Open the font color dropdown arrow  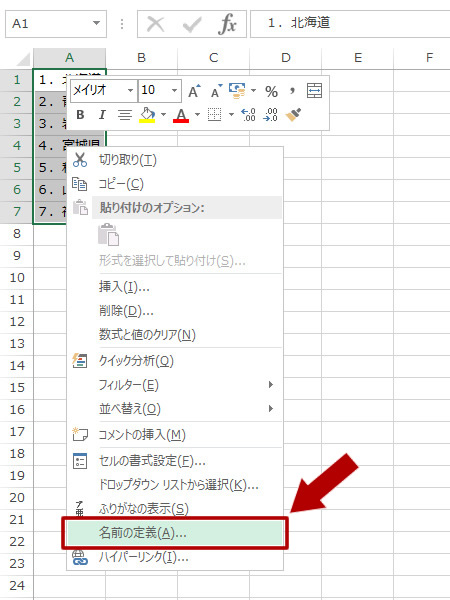coord(197,114)
